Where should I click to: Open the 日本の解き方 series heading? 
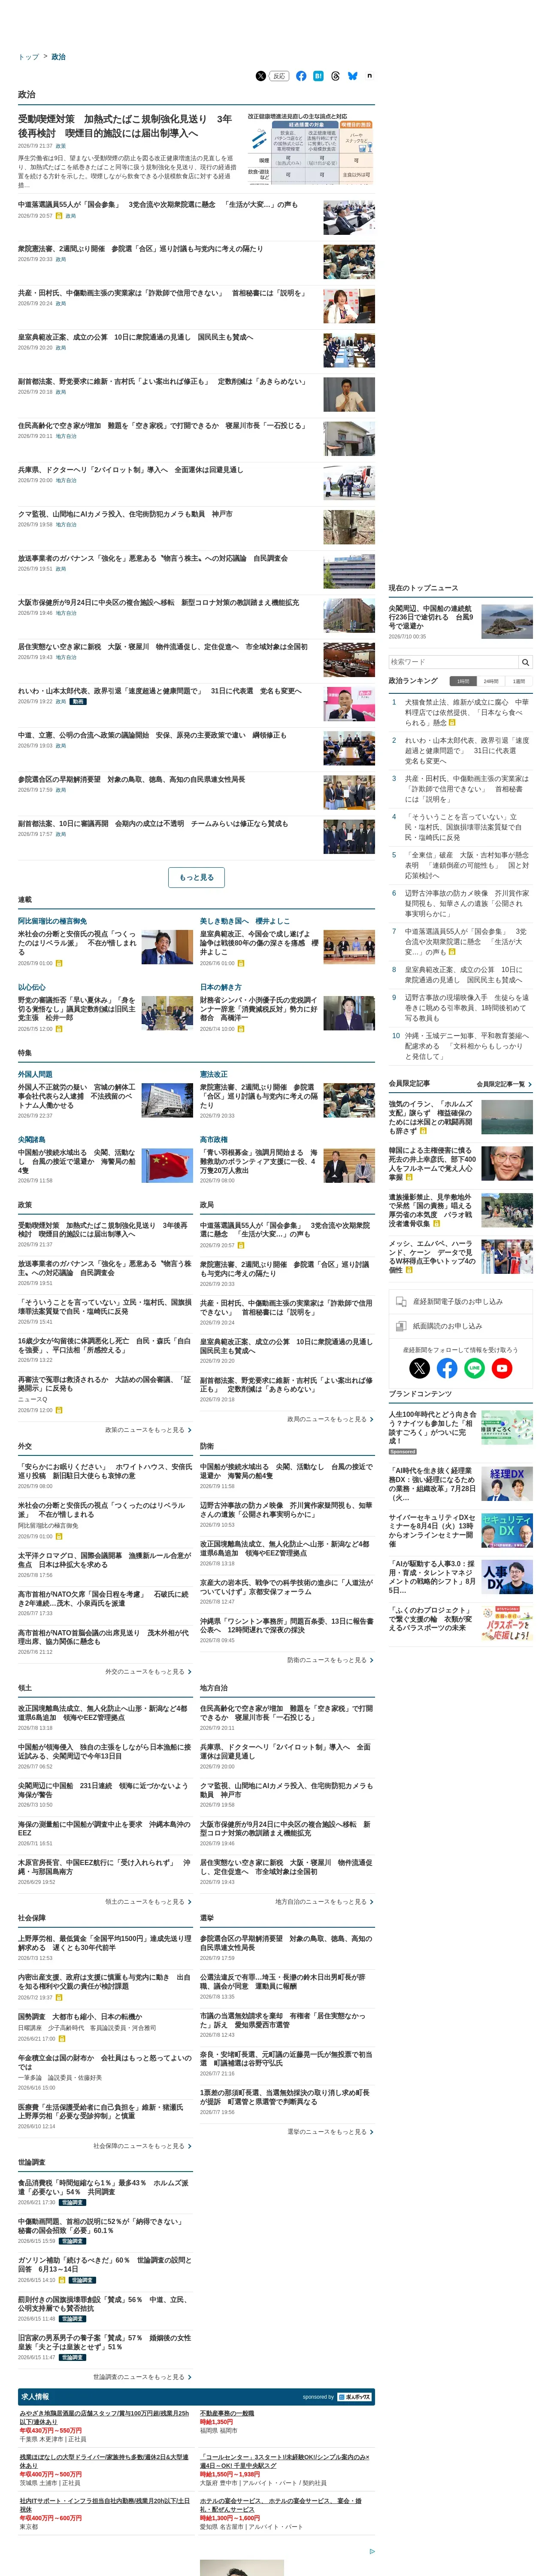coord(220,987)
